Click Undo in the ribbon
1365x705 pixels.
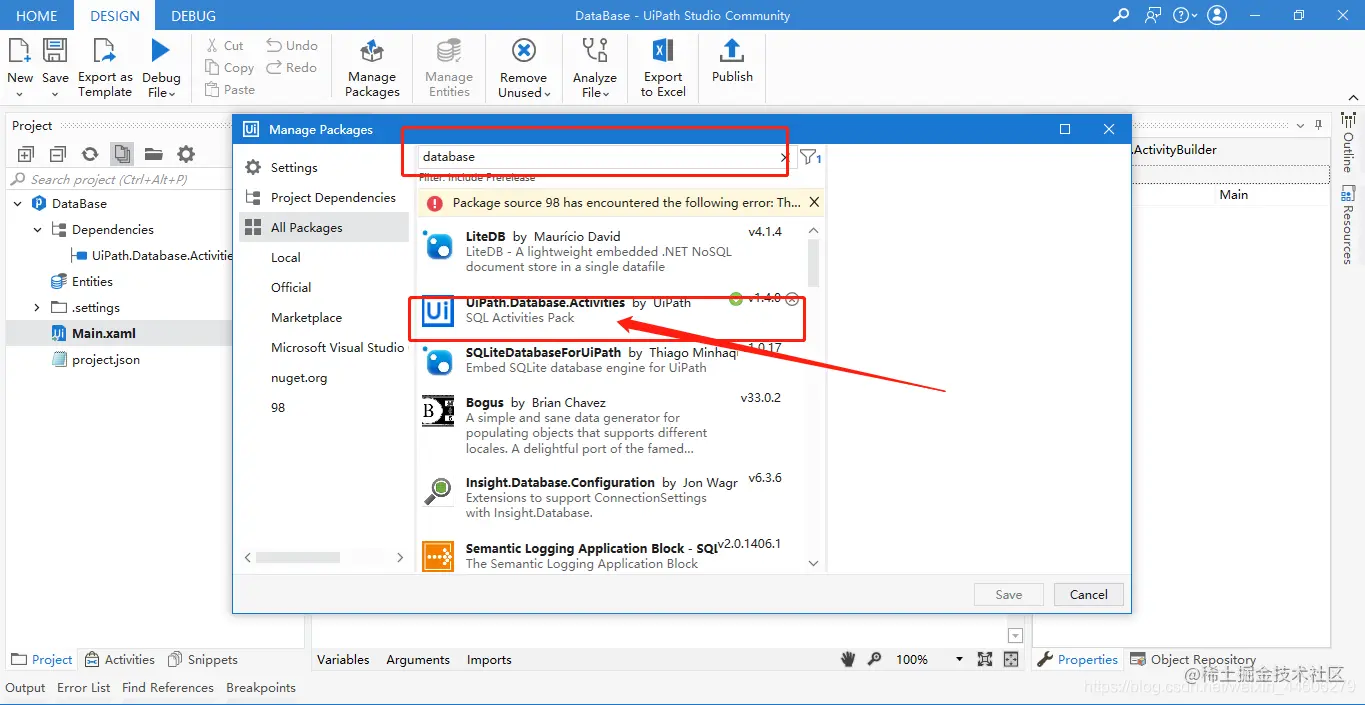[x=292, y=45]
